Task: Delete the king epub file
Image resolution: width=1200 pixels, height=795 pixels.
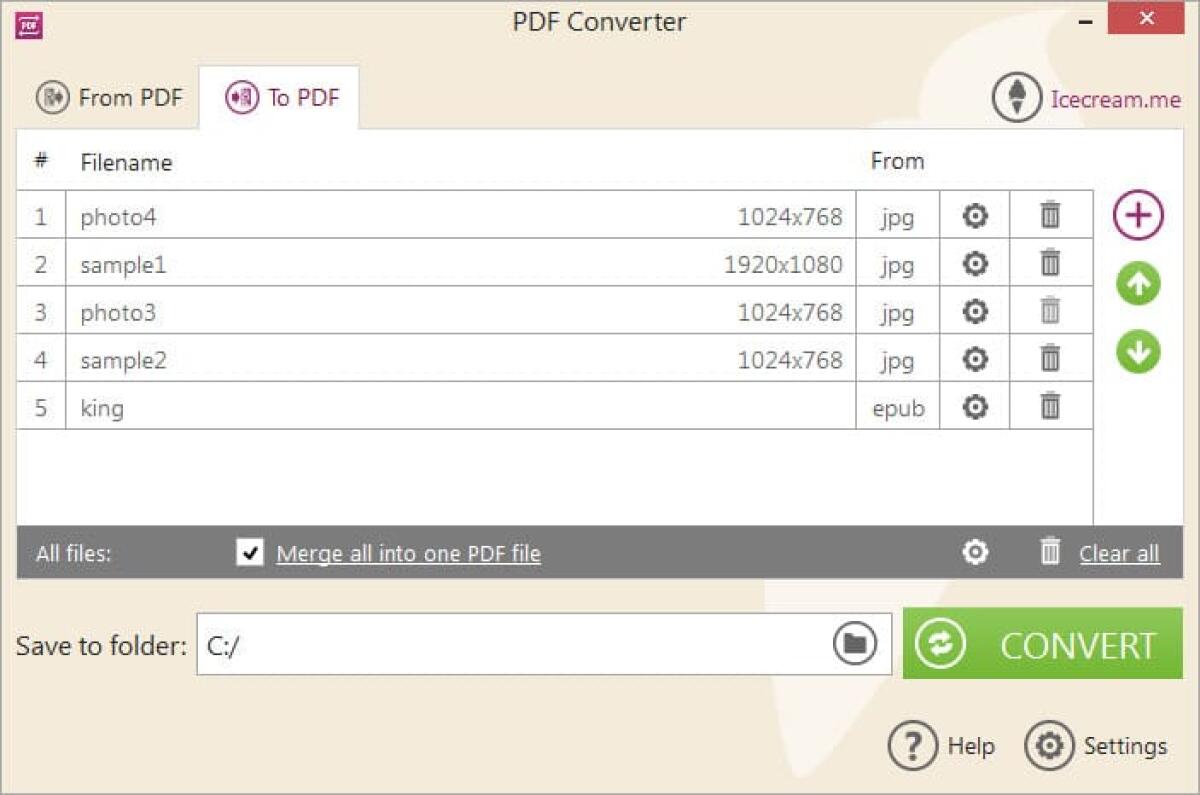Action: pos(1050,407)
